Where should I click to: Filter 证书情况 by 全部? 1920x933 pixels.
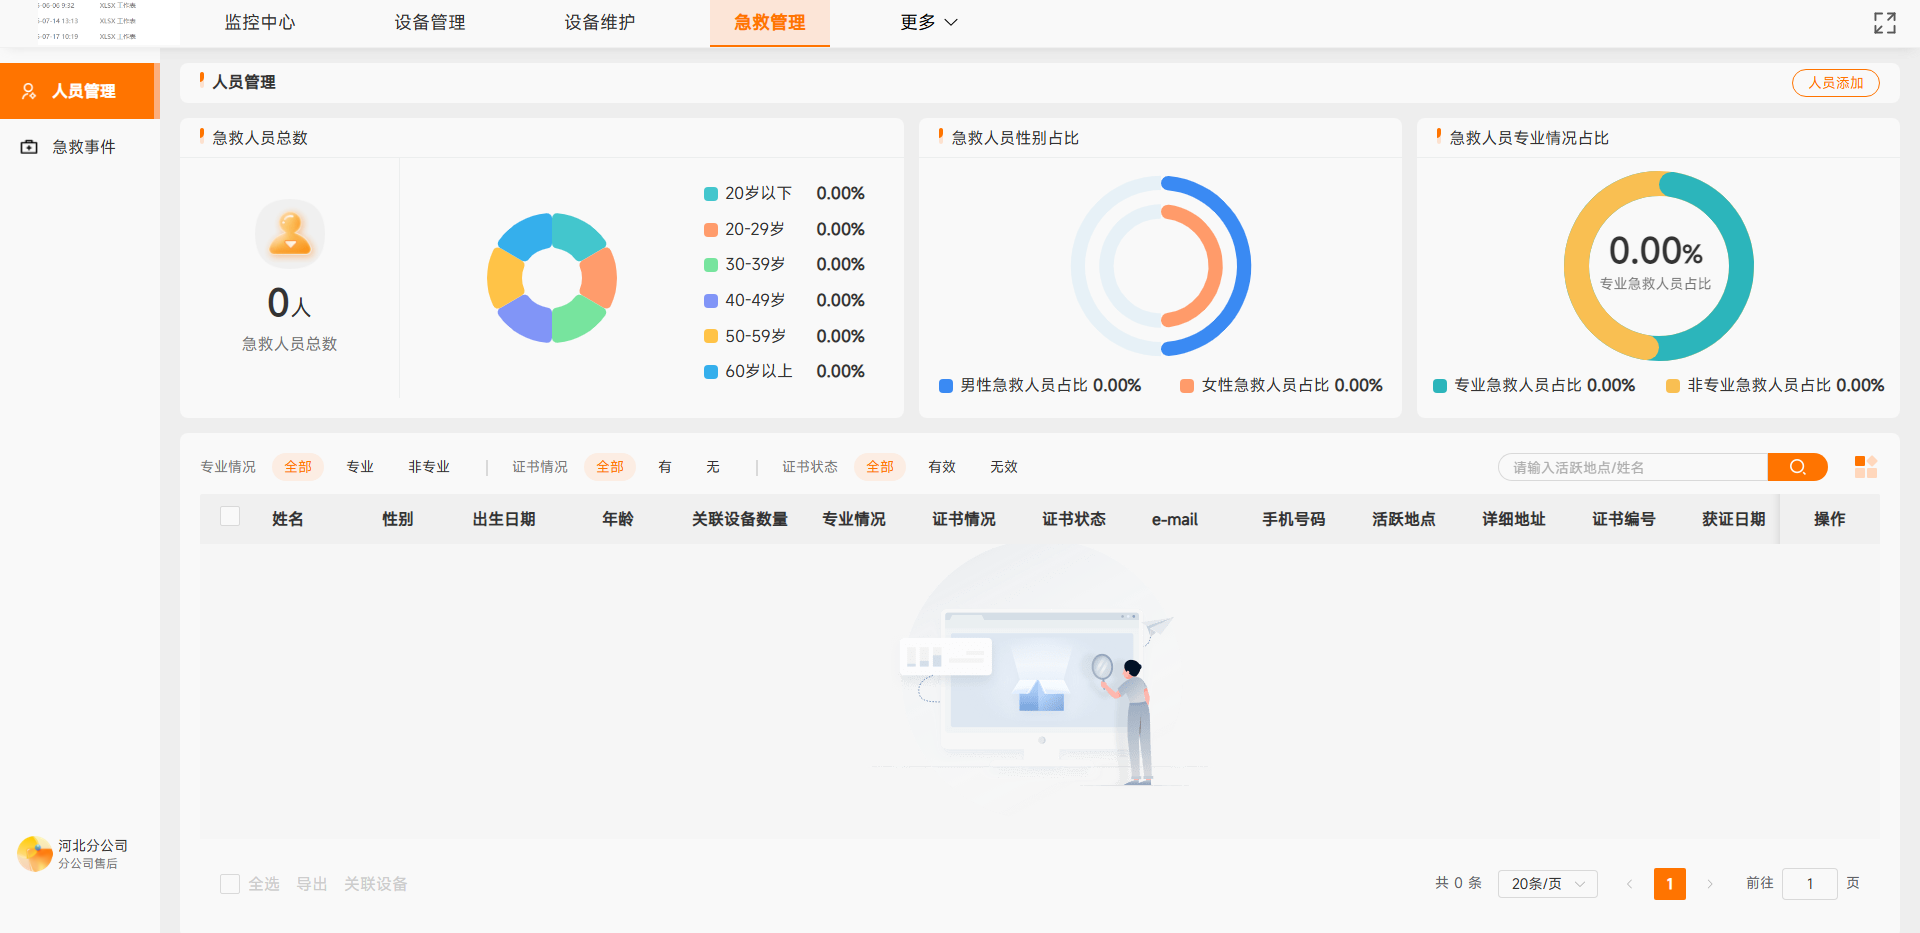tap(610, 467)
